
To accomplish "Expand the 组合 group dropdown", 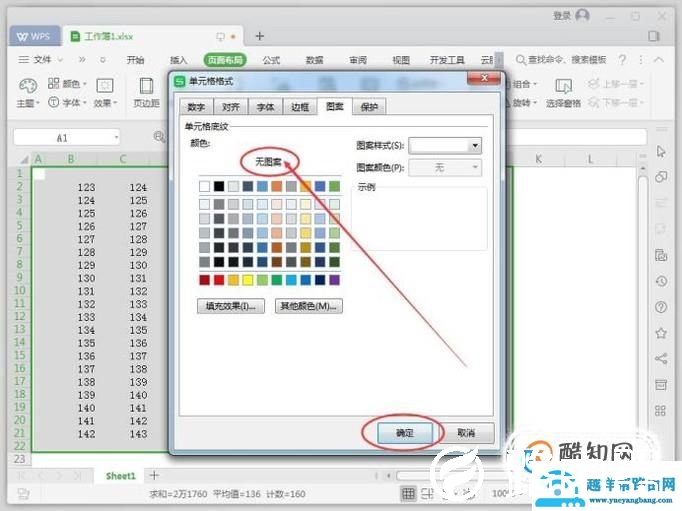I will [535, 83].
